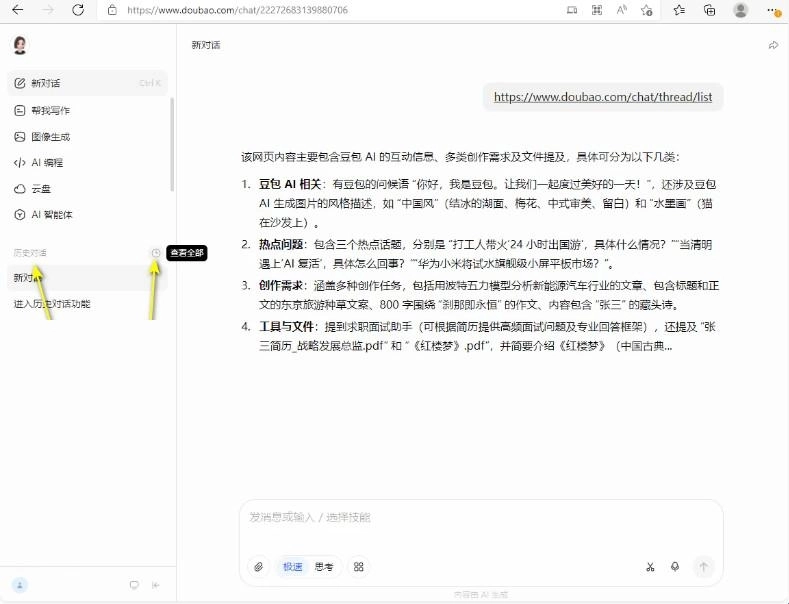Open 图像生成 from the sidebar
The image size is (789, 604).
tap(50, 136)
